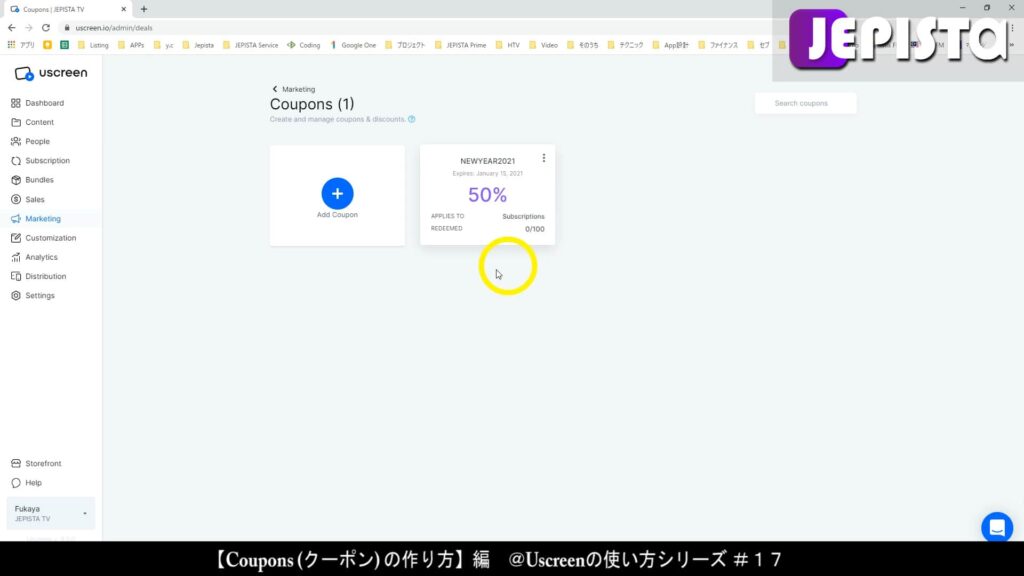This screenshot has width=1024, height=576.
Task: Open Sales menu item
Action: click(x=35, y=199)
